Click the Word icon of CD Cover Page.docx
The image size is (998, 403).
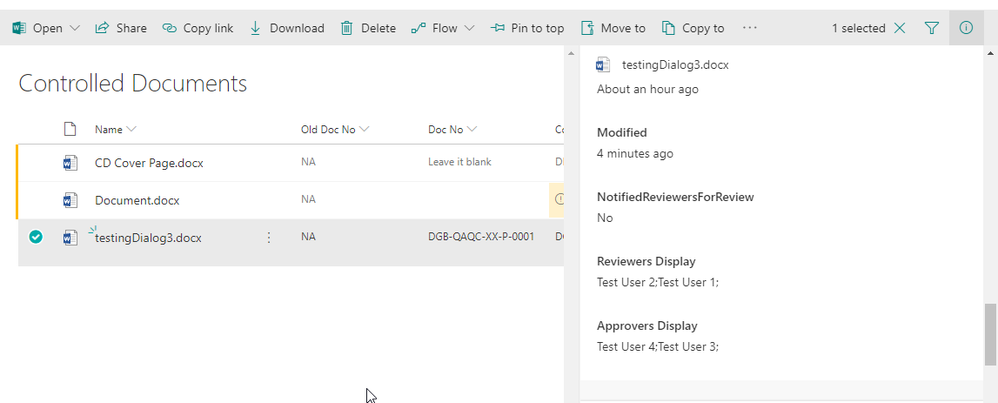coord(70,163)
